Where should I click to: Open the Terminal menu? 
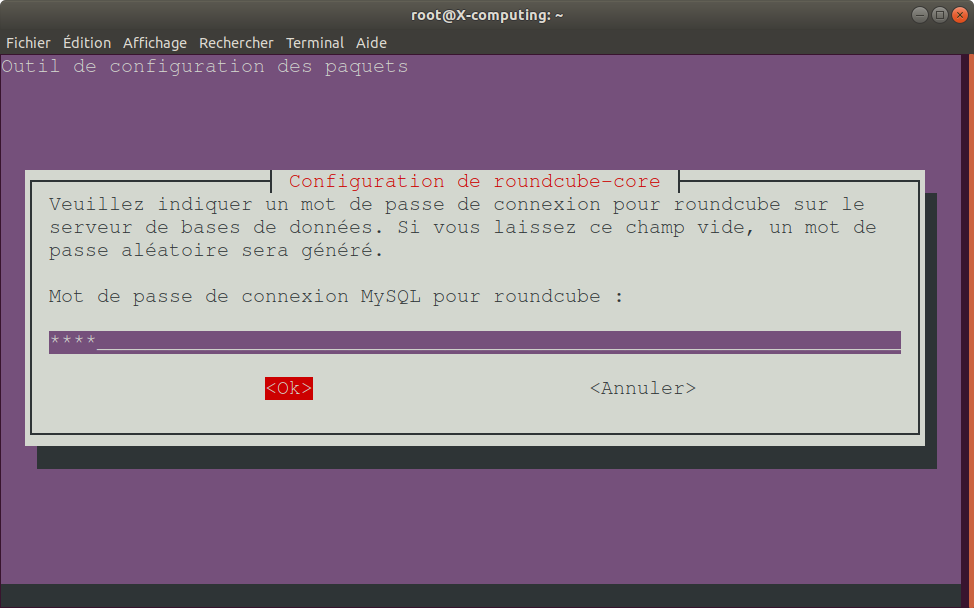tap(315, 43)
